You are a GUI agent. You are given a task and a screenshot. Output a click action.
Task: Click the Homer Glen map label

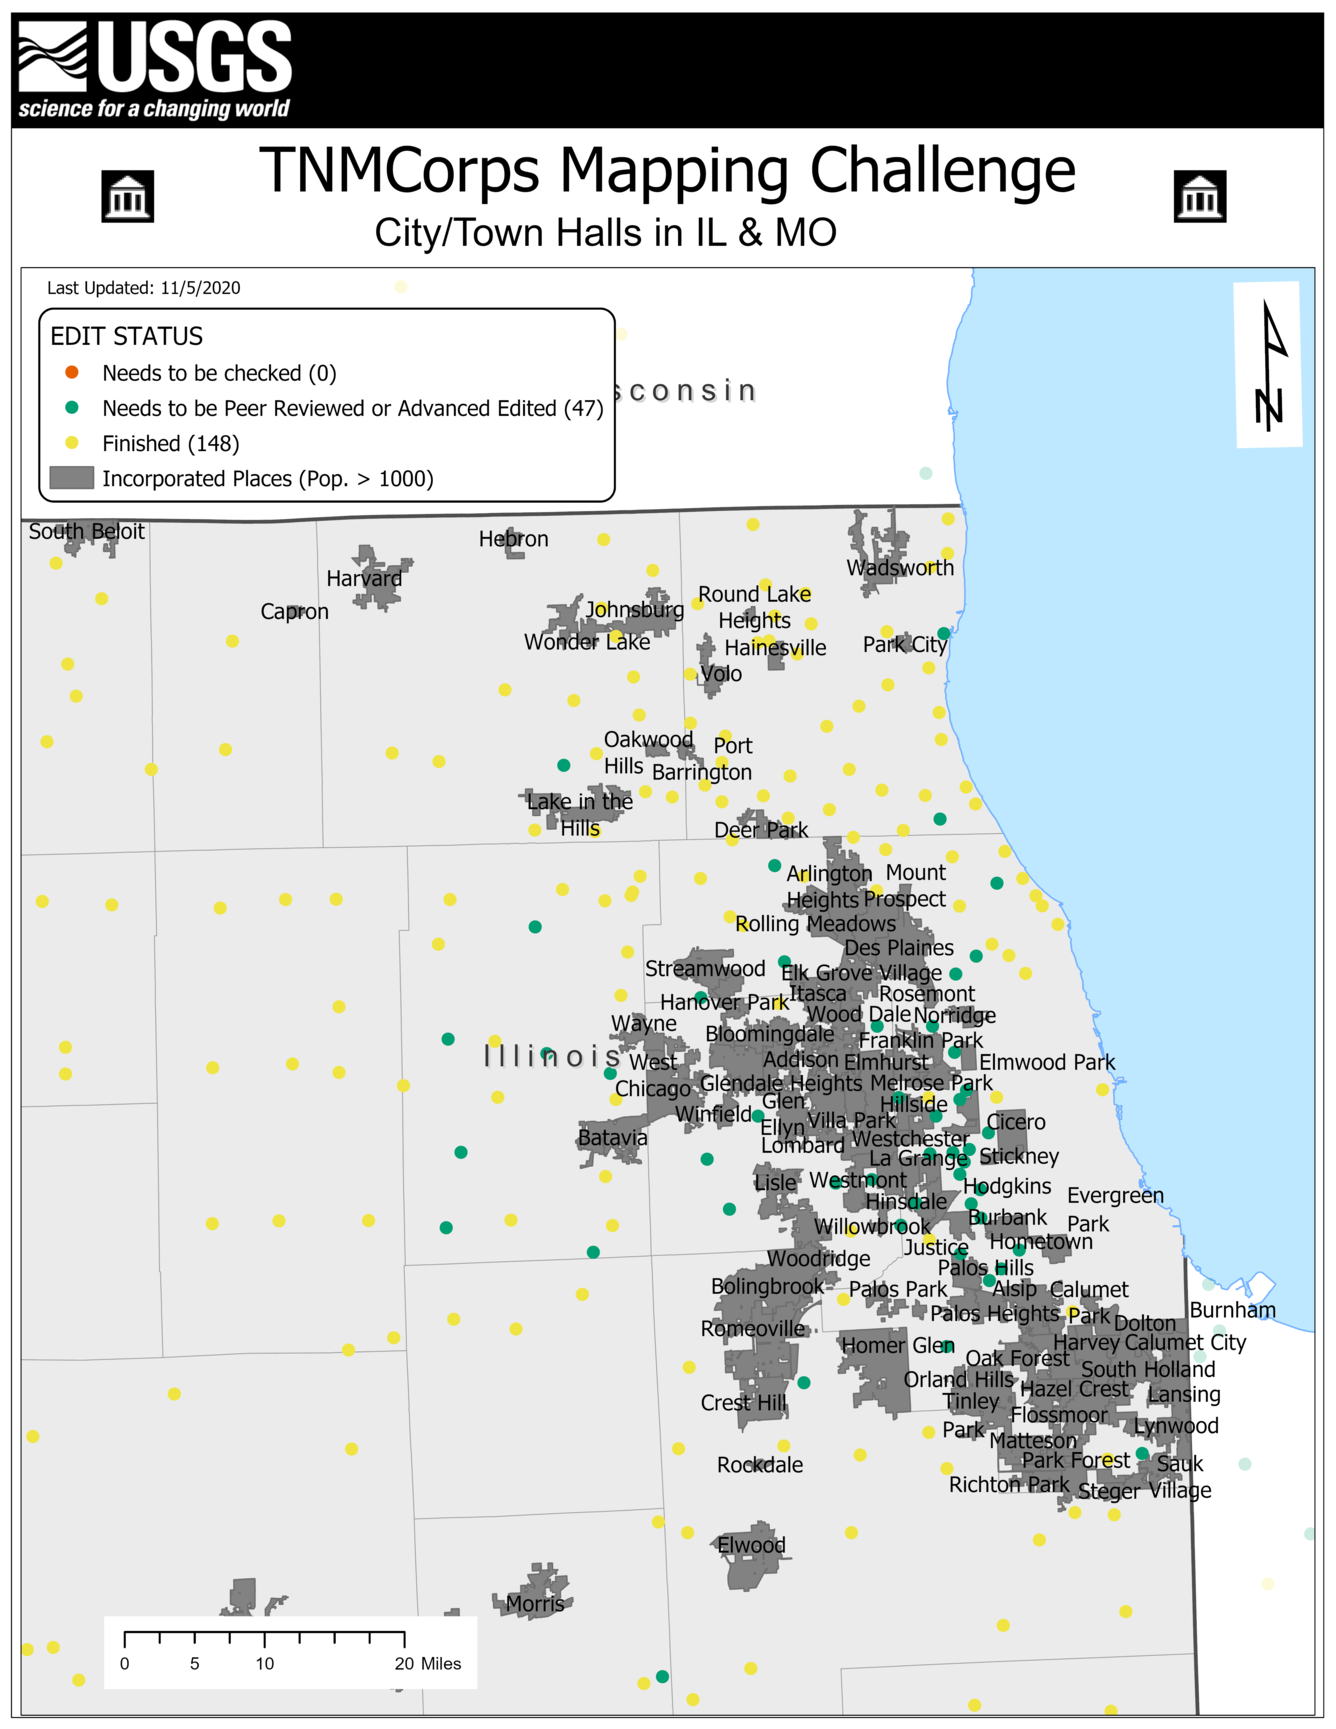[x=897, y=1346]
